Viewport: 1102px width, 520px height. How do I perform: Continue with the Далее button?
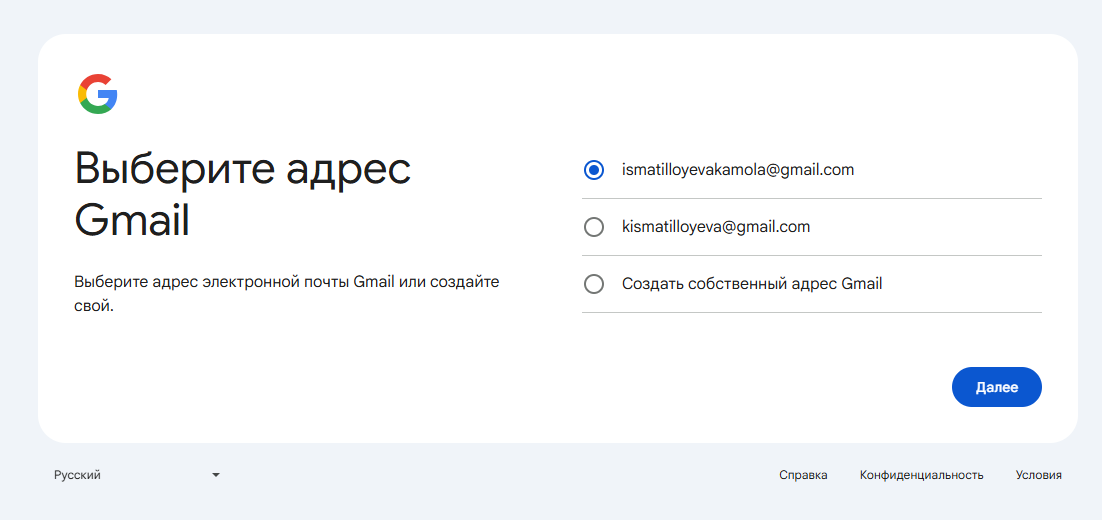point(997,387)
